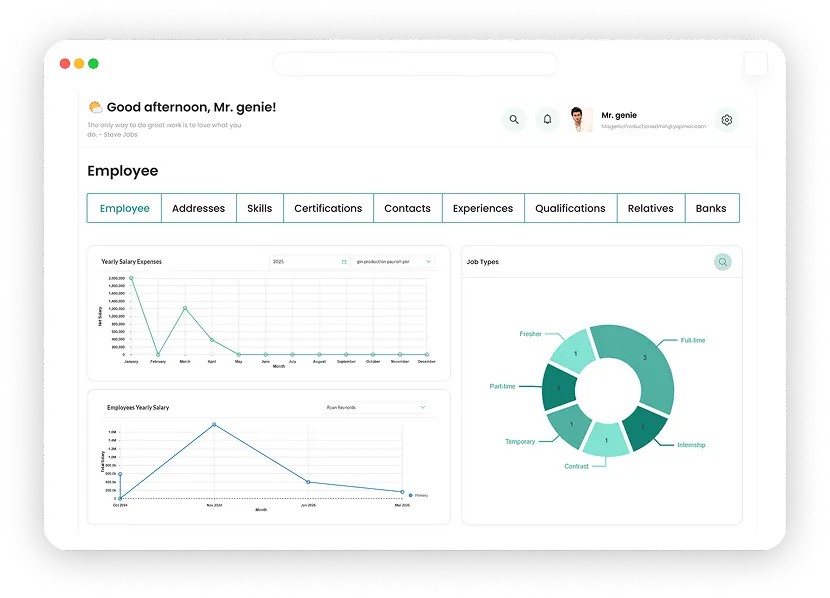
Task: Open settings with the gear icon
Action: [727, 120]
